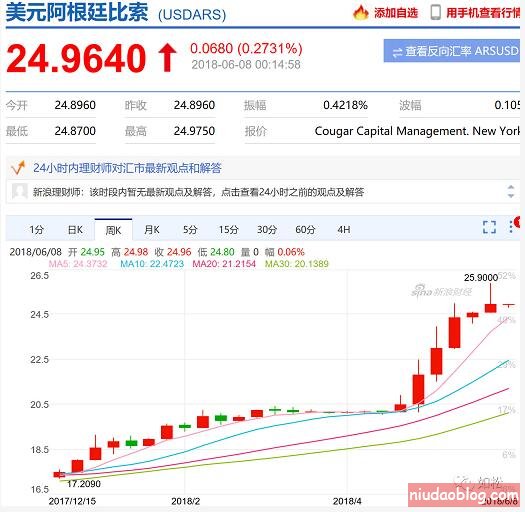The image size is (525, 512).
Task: Click the 昨收 value 24.8960
Action: click(194, 105)
